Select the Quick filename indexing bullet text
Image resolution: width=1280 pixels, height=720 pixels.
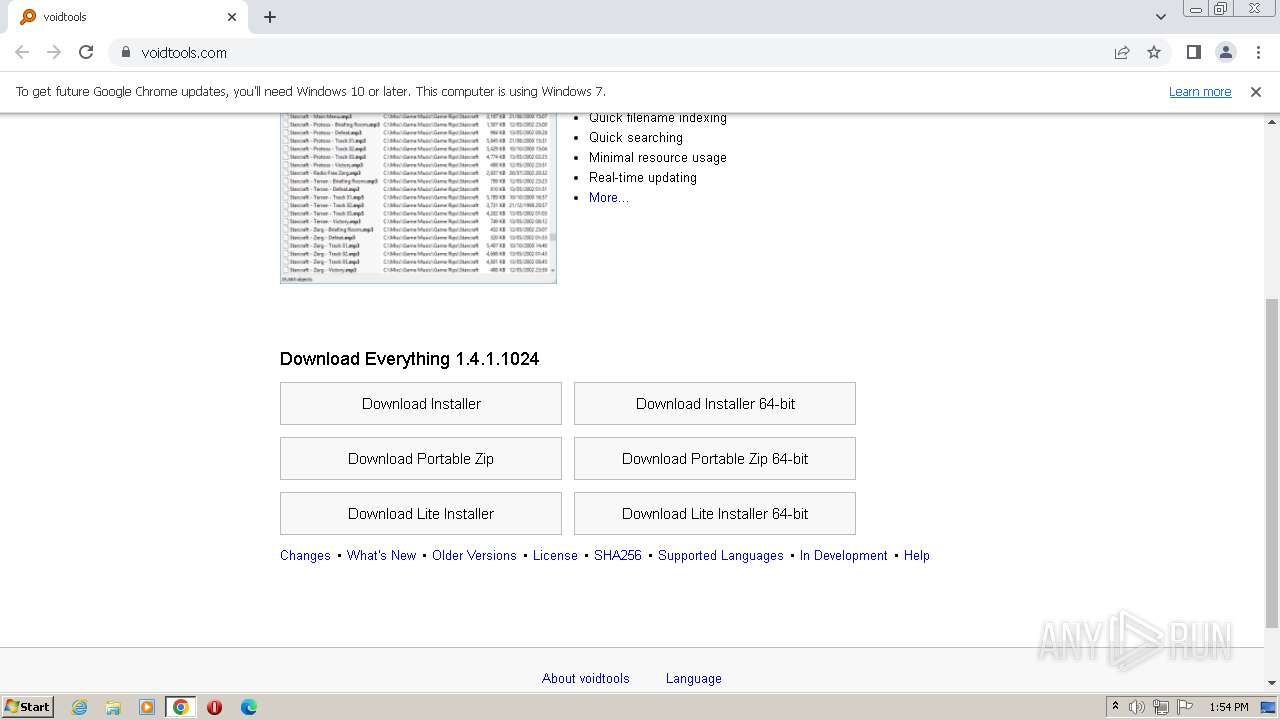658,118
